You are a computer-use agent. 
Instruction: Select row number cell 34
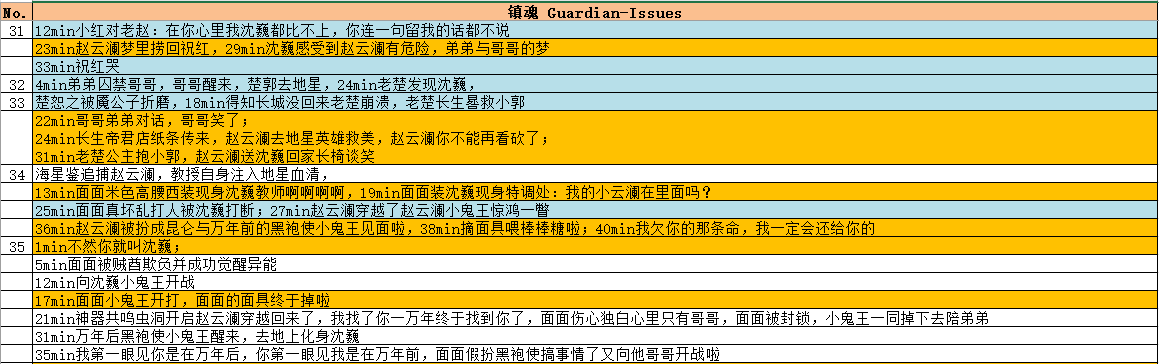(17, 175)
